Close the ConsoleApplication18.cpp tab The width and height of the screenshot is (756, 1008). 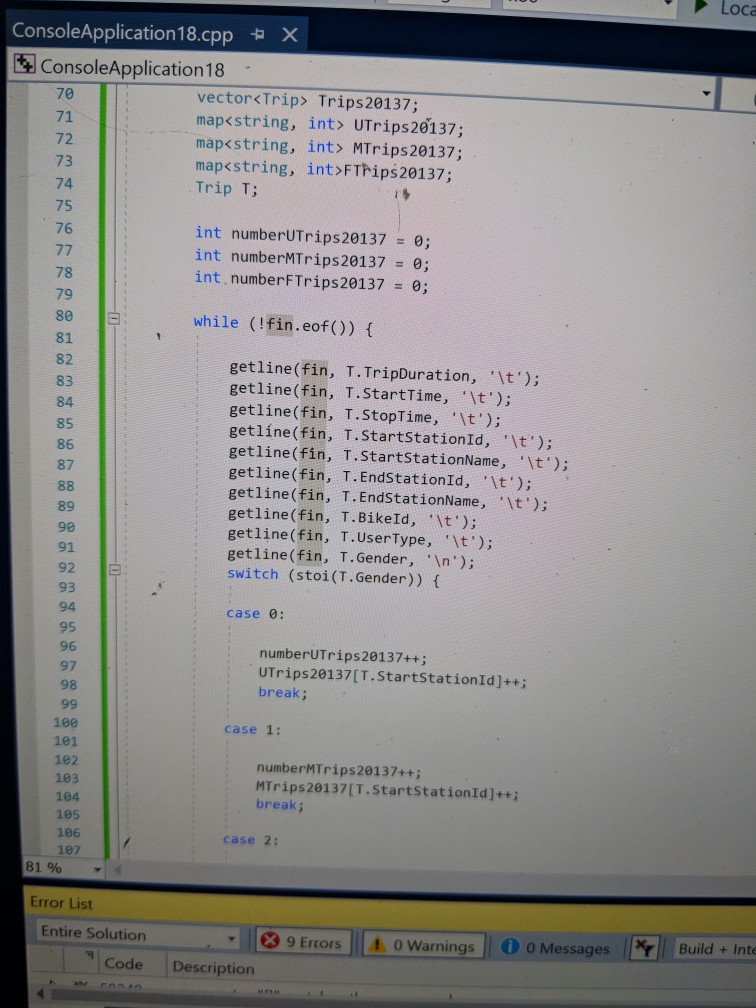[x=290, y=35]
